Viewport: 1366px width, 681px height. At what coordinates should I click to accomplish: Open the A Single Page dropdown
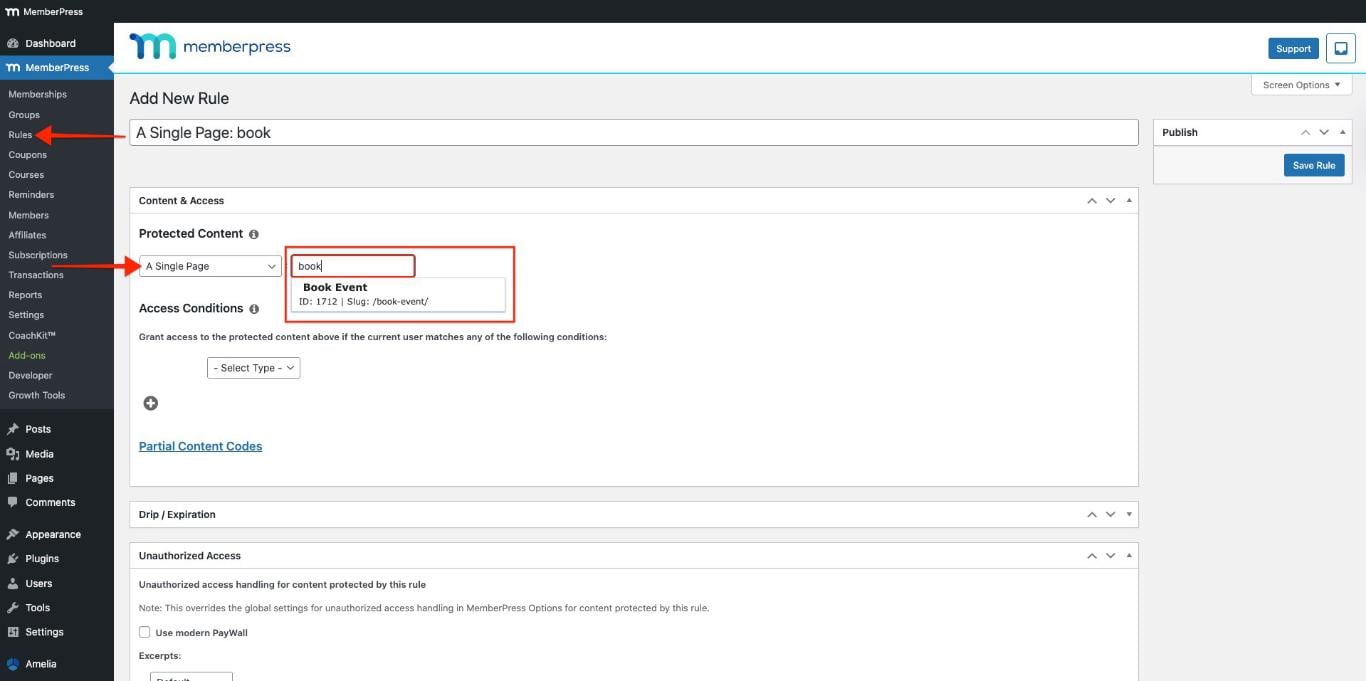[x=209, y=266]
